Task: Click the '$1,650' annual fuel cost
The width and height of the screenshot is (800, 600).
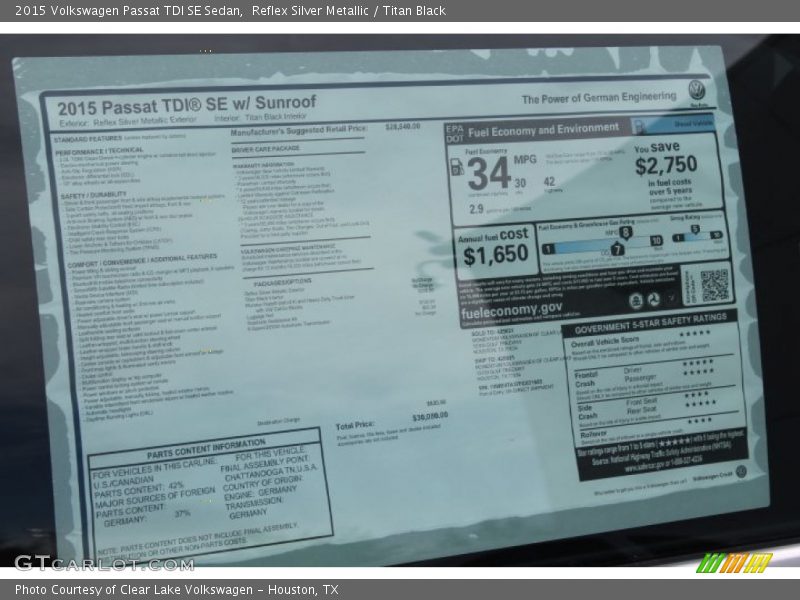Action: coord(496,255)
